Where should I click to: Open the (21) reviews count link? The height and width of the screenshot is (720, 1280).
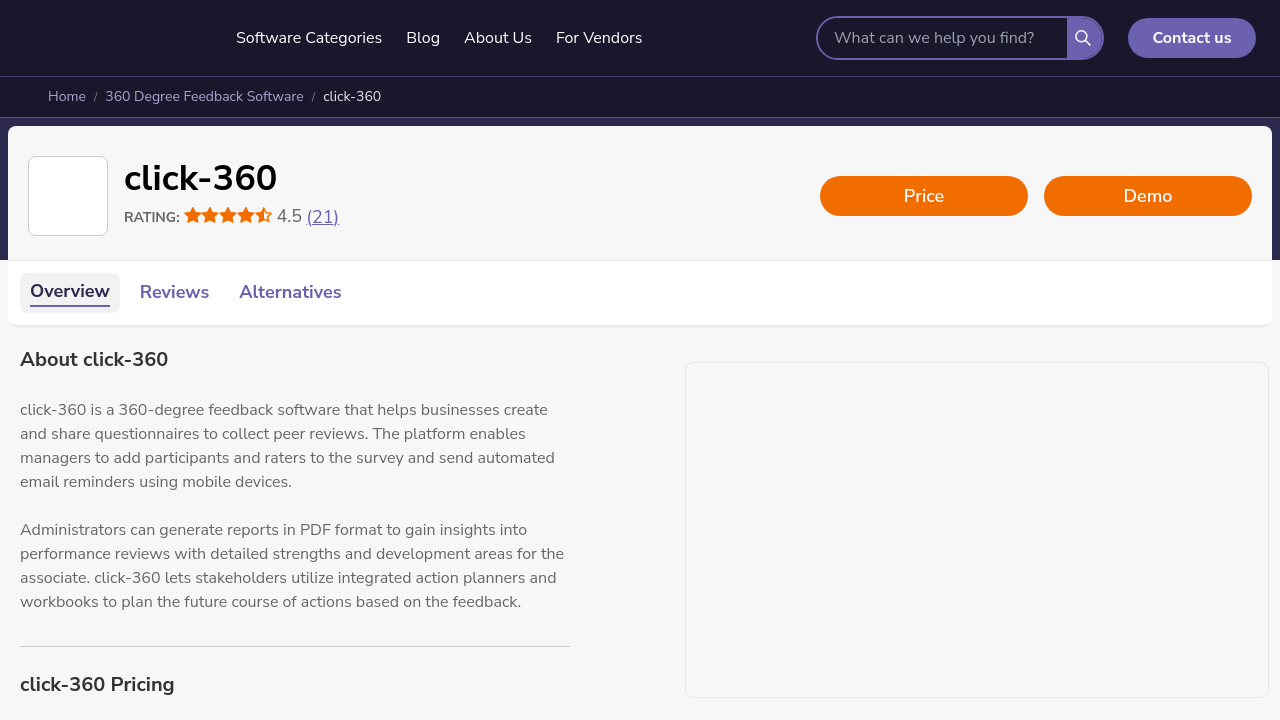pyautogui.click(x=322, y=217)
